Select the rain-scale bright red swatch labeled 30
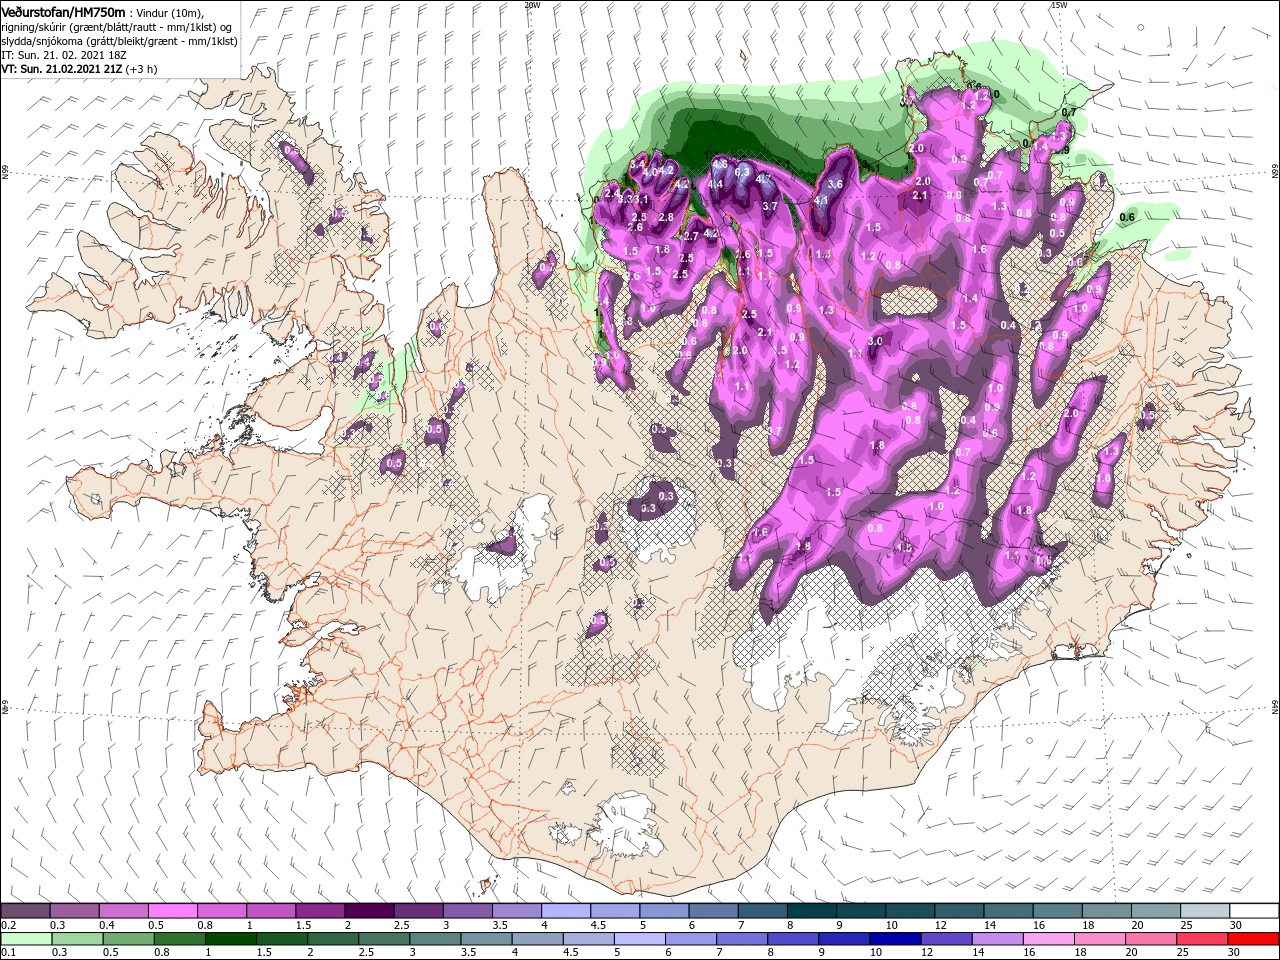This screenshot has width=1280, height=960. [x=1255, y=939]
